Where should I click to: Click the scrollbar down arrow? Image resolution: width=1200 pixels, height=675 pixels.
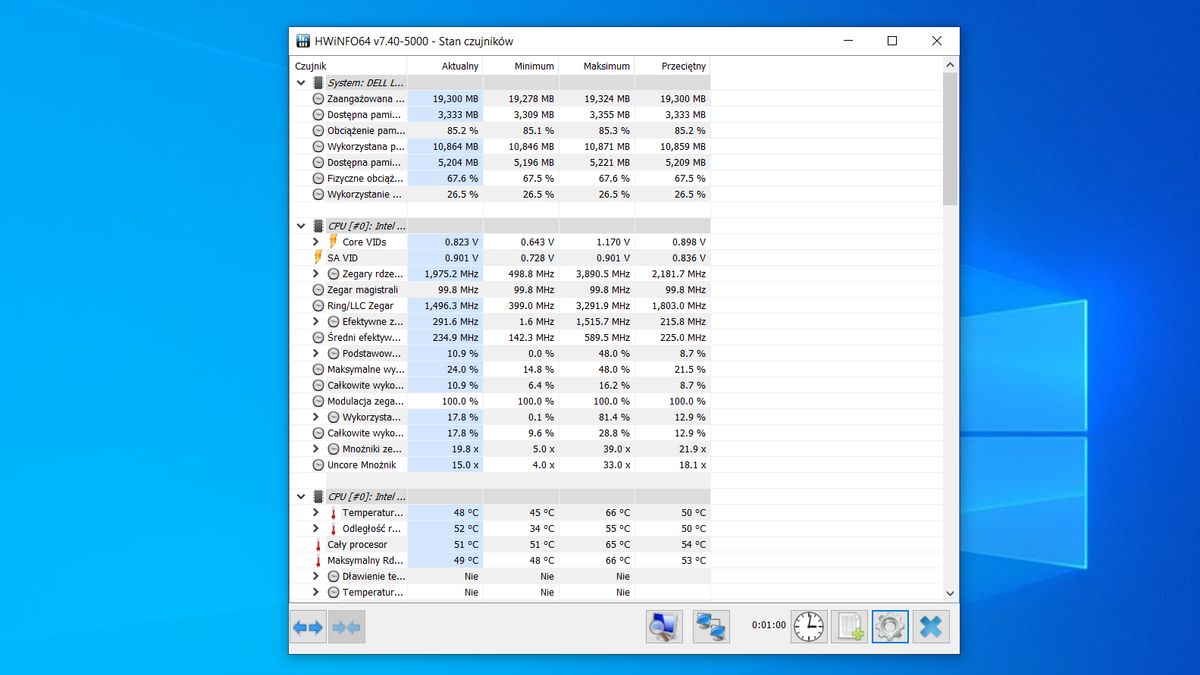click(950, 594)
